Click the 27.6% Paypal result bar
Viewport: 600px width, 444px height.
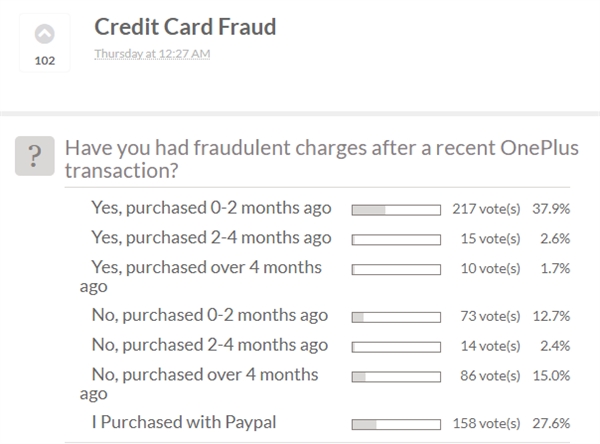pos(396,423)
